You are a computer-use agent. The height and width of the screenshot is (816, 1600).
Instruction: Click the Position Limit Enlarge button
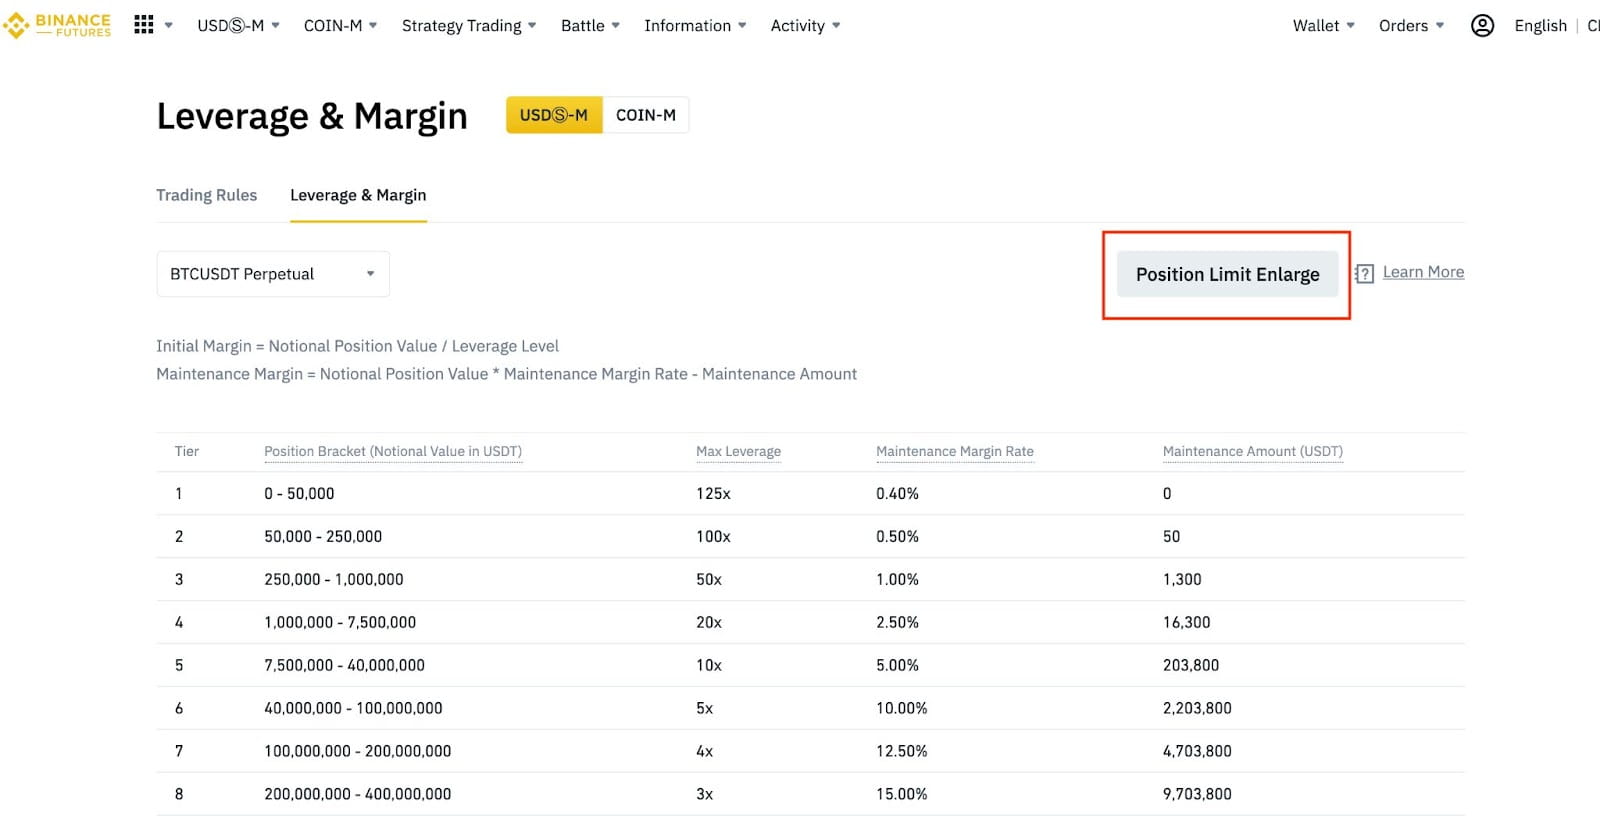[x=1227, y=274]
